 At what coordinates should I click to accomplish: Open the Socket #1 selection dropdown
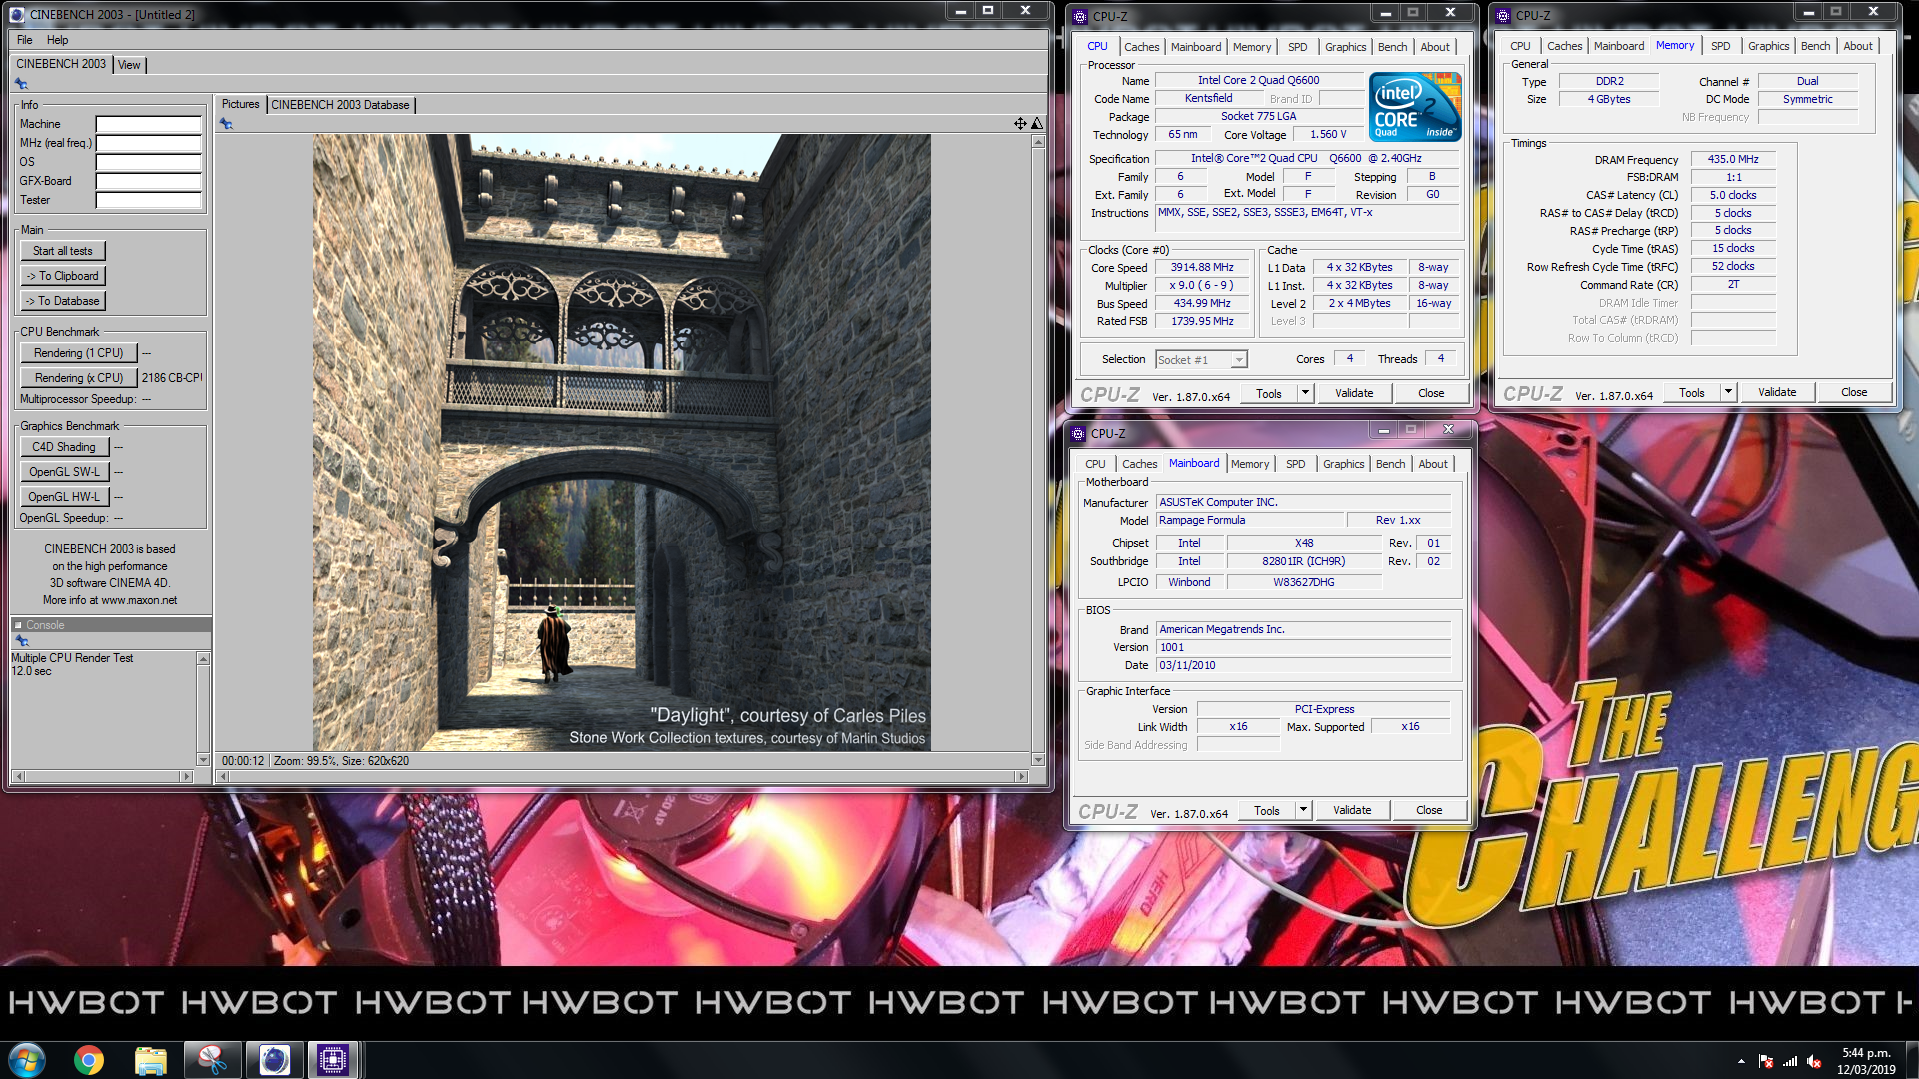click(x=1202, y=360)
